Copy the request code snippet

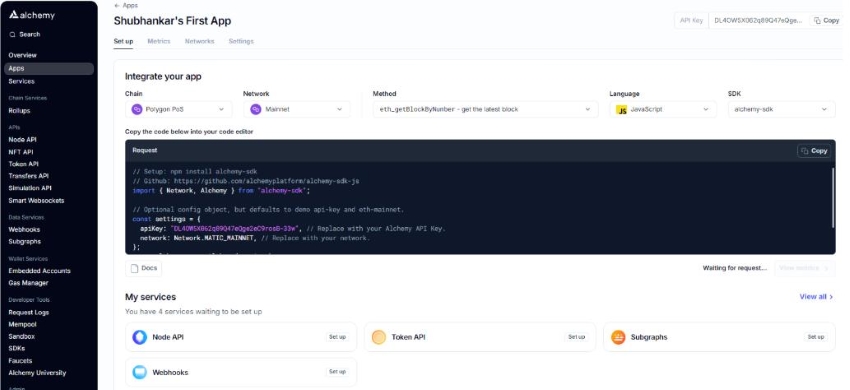[x=814, y=151]
